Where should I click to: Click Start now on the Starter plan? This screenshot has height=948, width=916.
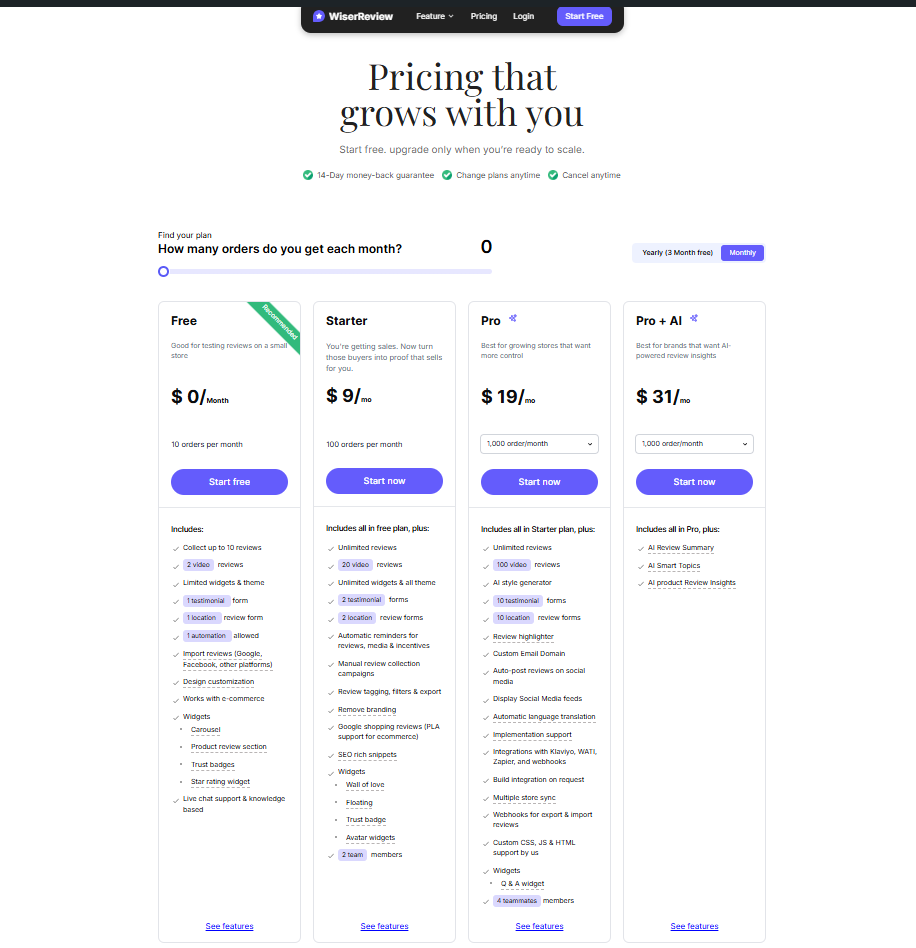click(384, 481)
